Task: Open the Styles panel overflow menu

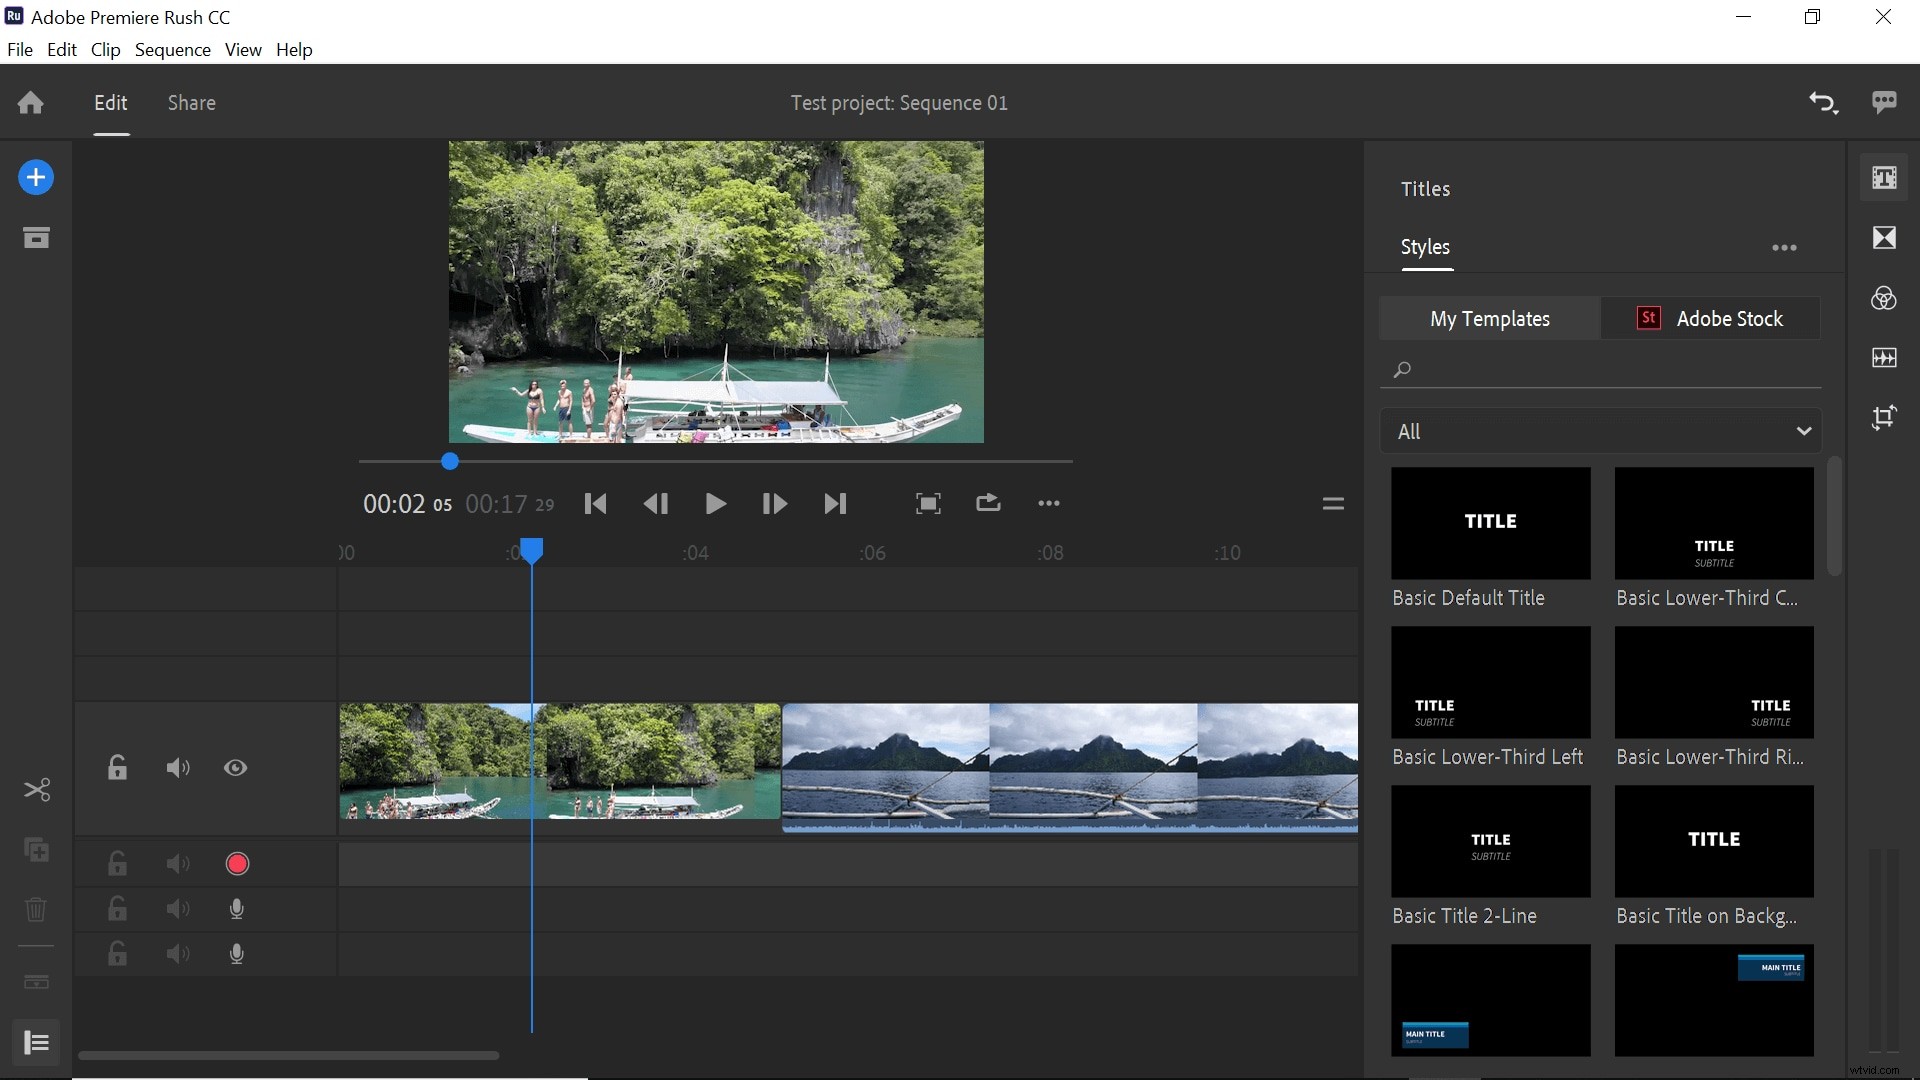Action: coord(1784,247)
